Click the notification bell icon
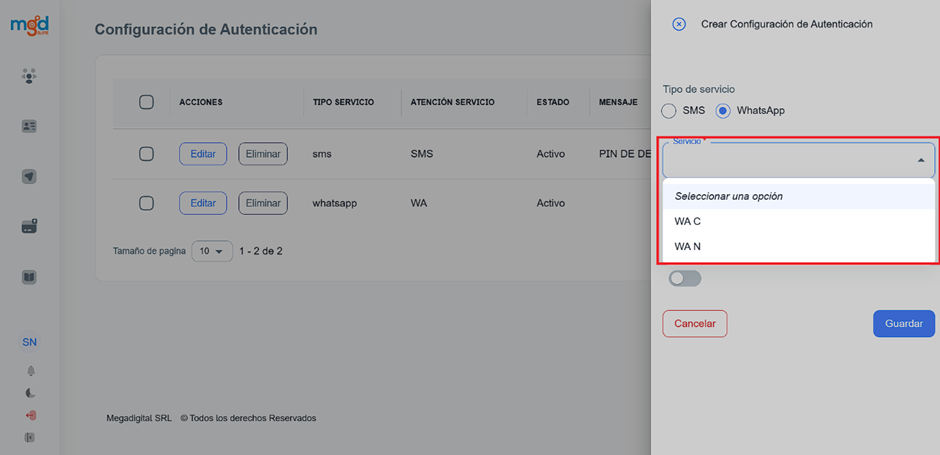 click(30, 370)
